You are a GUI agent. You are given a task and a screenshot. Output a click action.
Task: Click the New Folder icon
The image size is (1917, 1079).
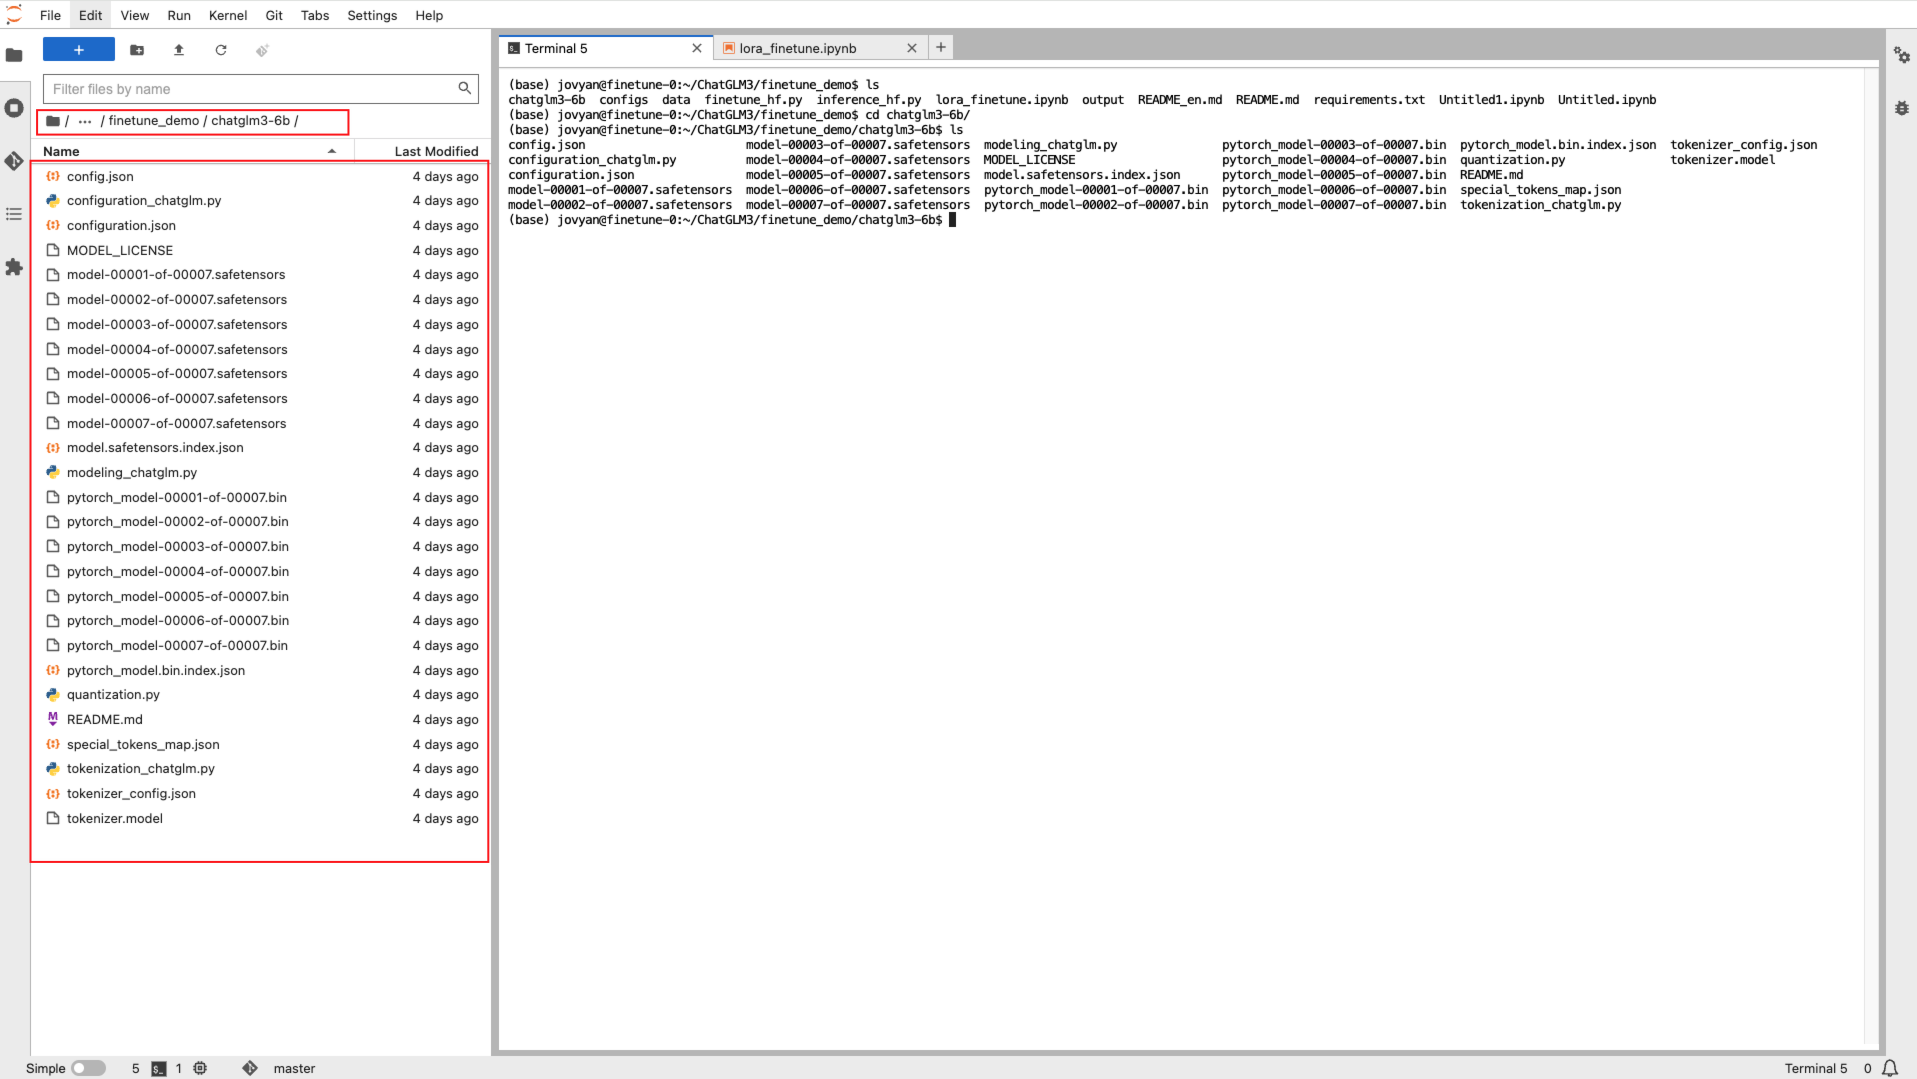(x=137, y=50)
